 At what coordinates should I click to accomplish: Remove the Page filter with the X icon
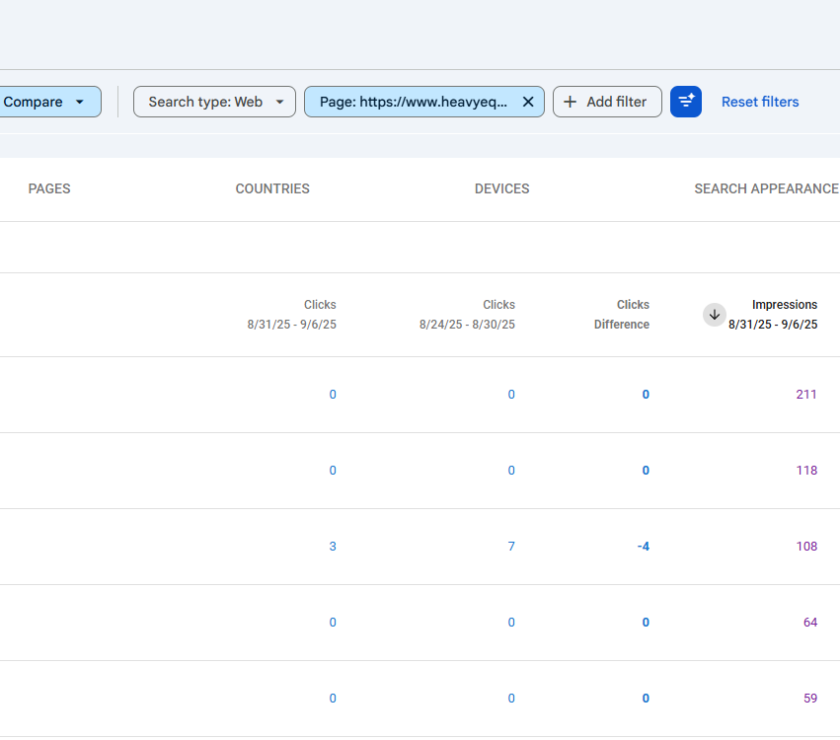point(528,102)
